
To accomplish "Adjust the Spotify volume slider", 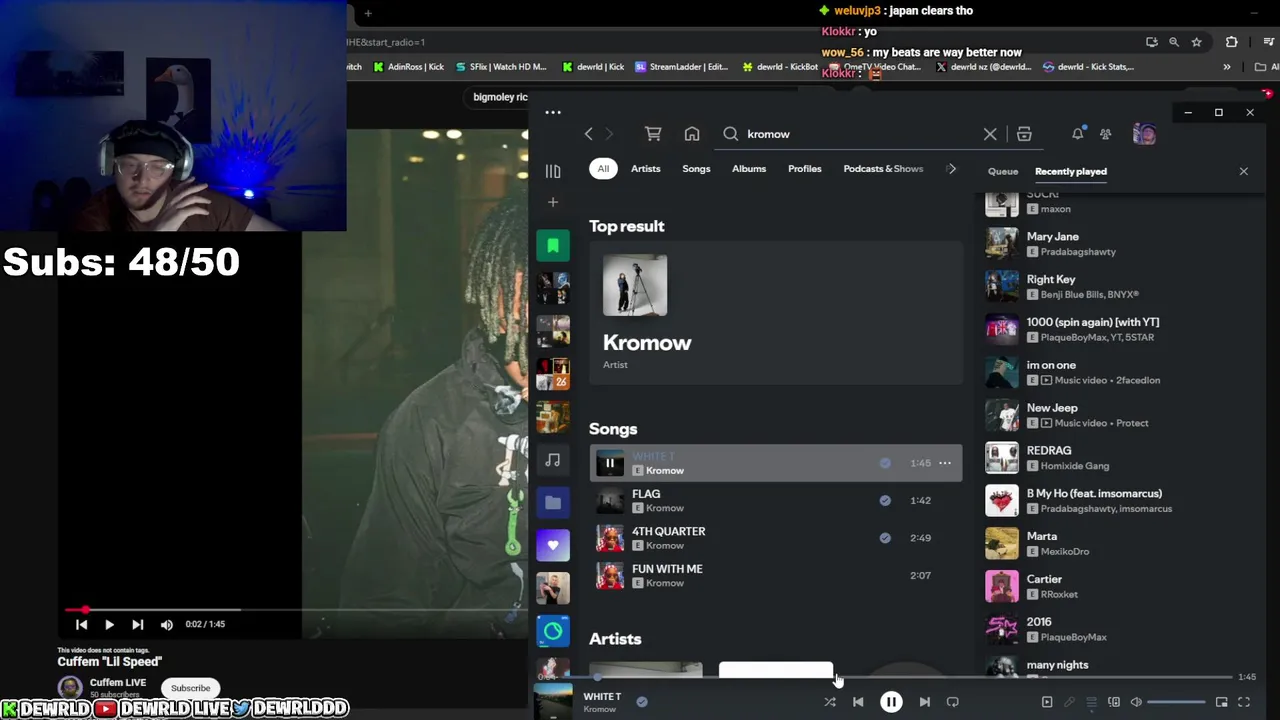I will [1177, 702].
